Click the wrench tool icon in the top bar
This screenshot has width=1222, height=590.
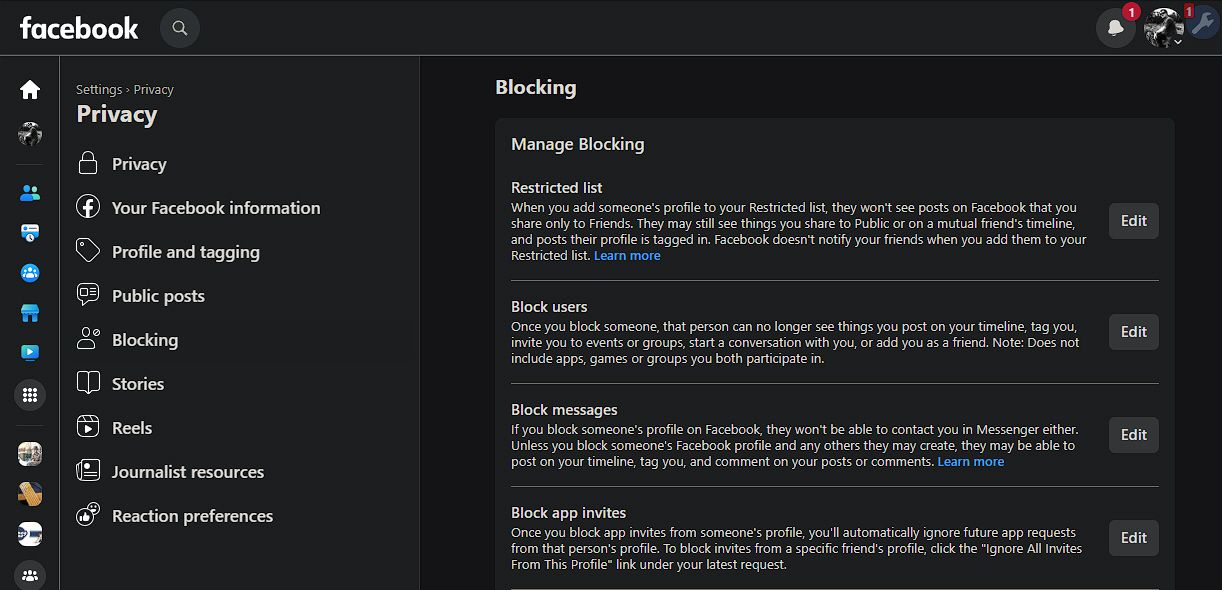(1205, 28)
